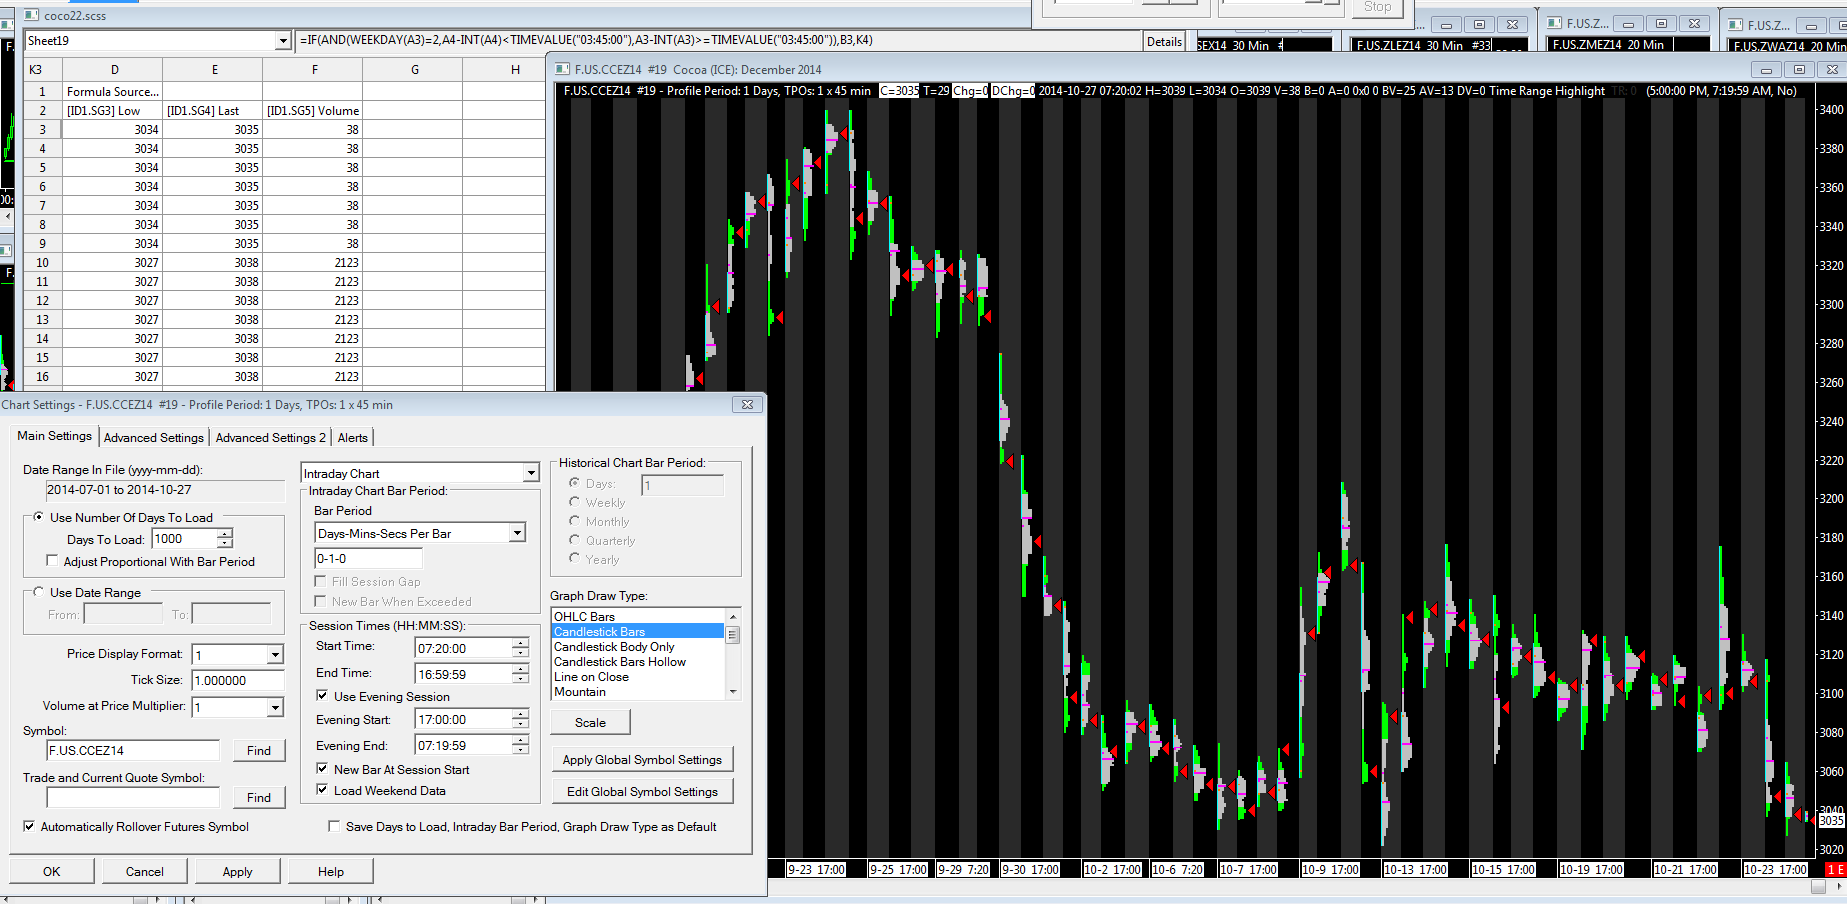Select OHLC Bars draw type
This screenshot has height=904, width=1847.
click(x=638, y=616)
